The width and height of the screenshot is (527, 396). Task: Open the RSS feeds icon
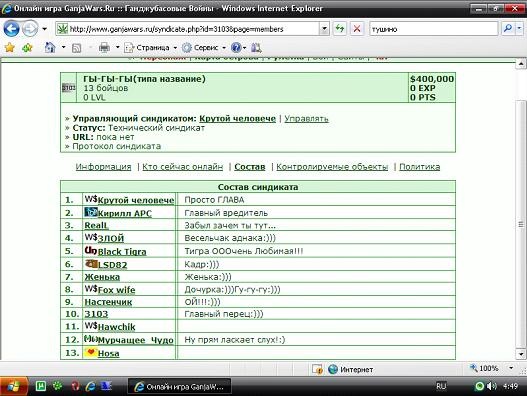pos(77,48)
